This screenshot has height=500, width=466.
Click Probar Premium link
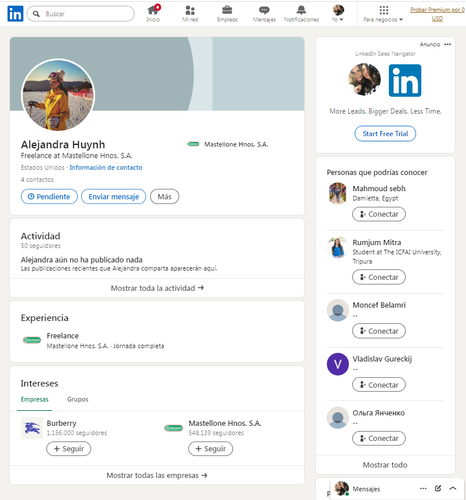point(437,14)
